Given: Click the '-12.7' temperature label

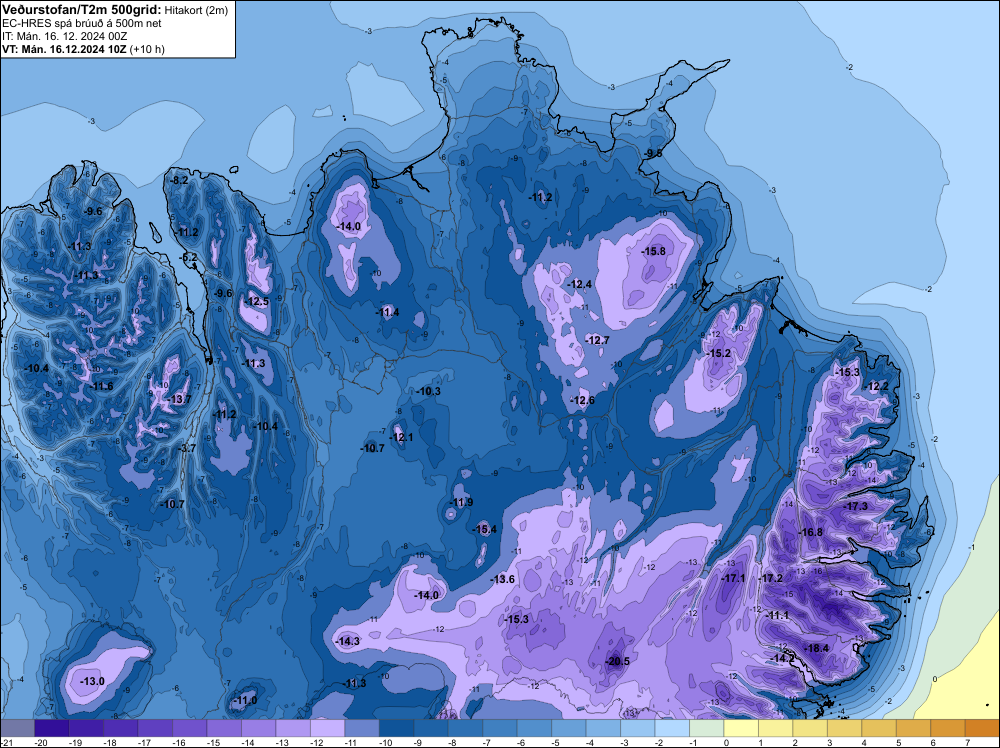Looking at the screenshot, I should point(598,341).
